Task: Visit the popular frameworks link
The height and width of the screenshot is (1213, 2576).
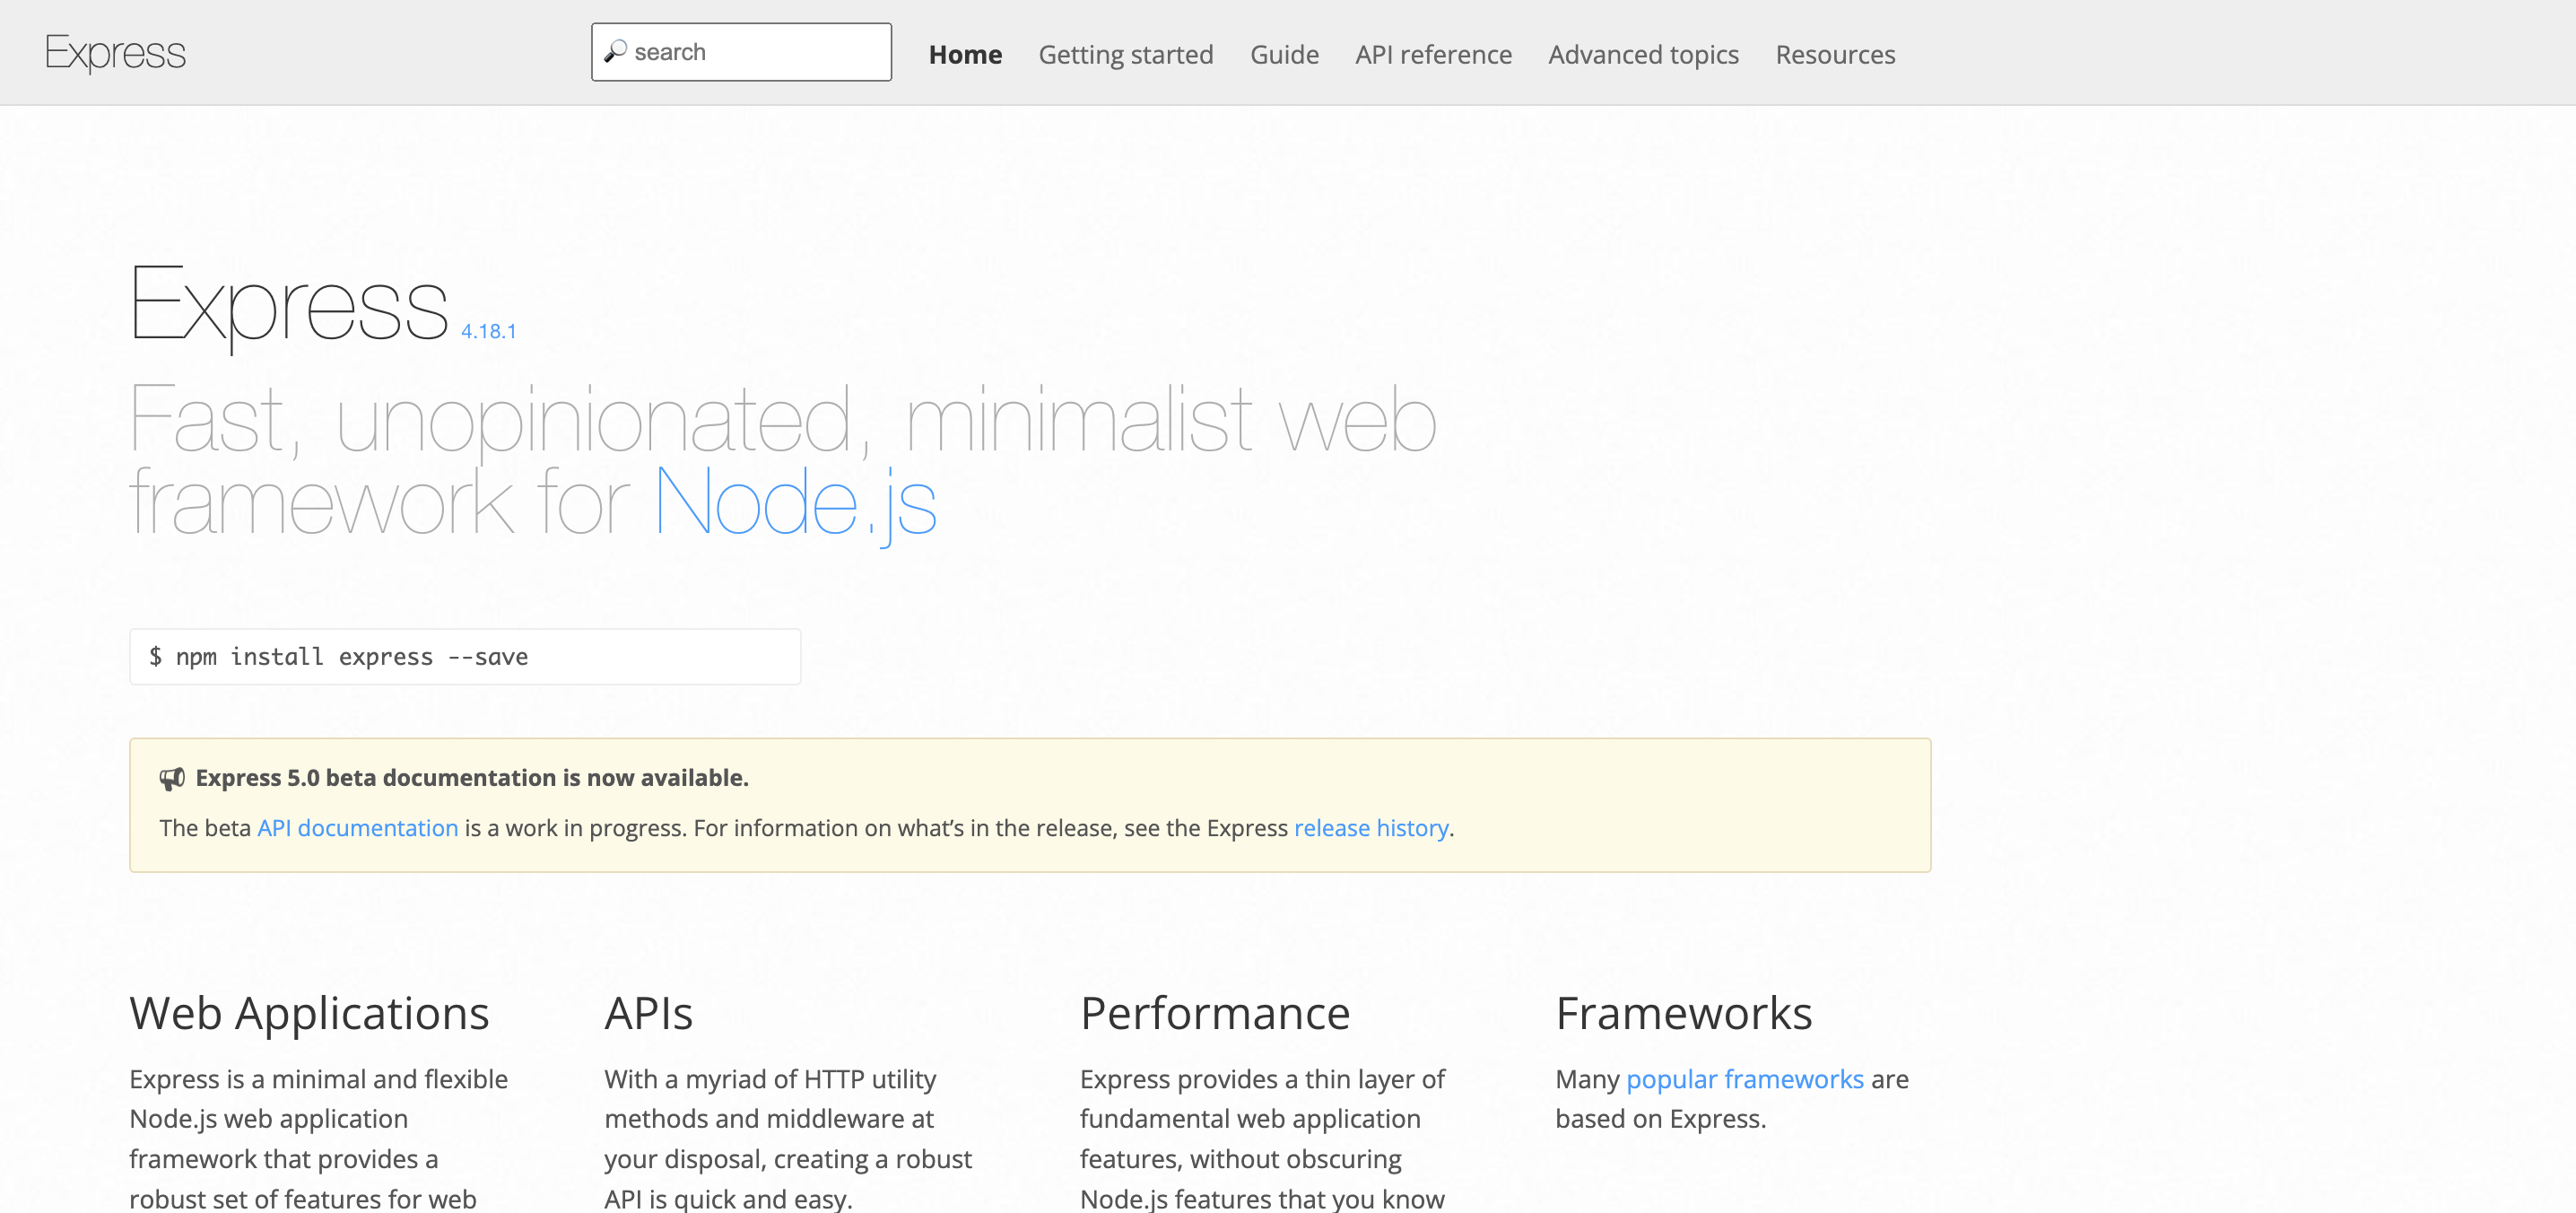Action: pyautogui.click(x=1744, y=1079)
